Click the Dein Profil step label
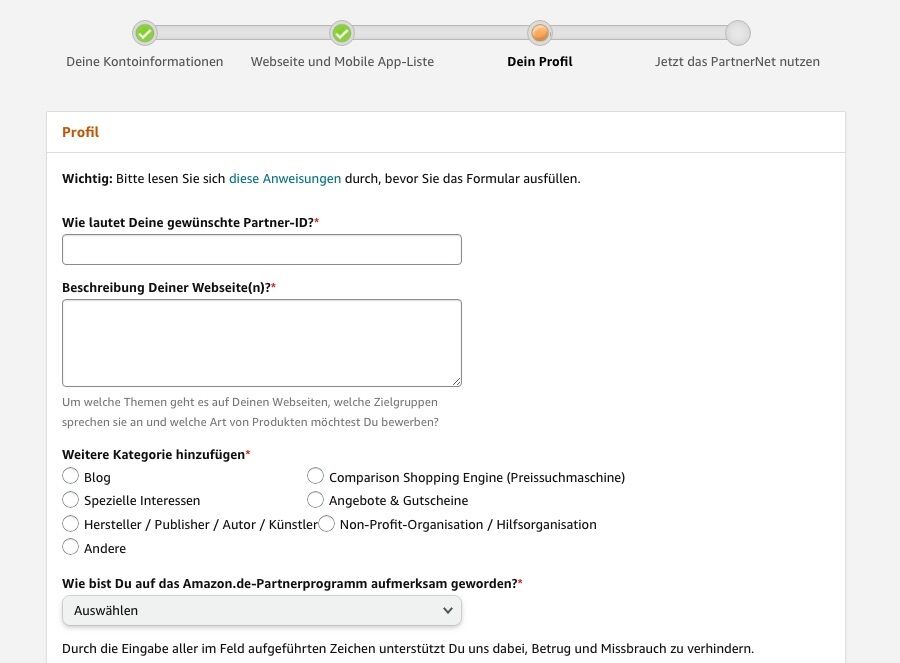 click(540, 62)
